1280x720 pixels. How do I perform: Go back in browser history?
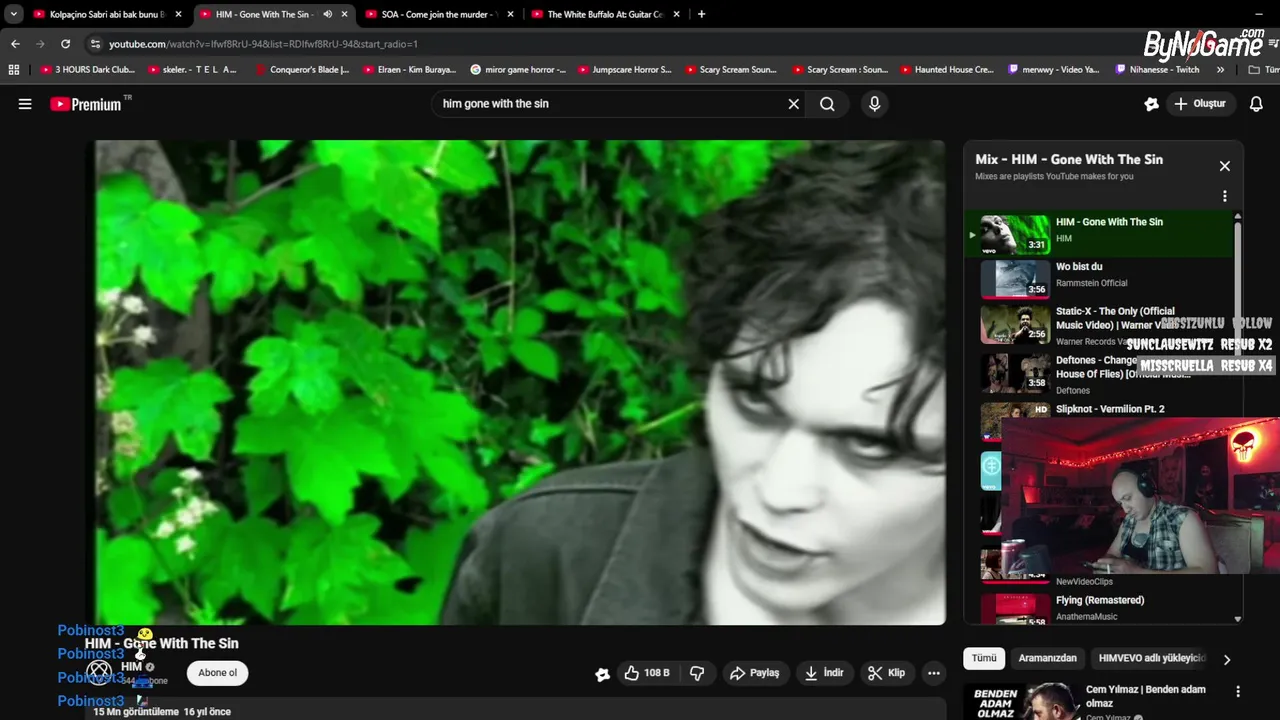[x=15, y=44]
